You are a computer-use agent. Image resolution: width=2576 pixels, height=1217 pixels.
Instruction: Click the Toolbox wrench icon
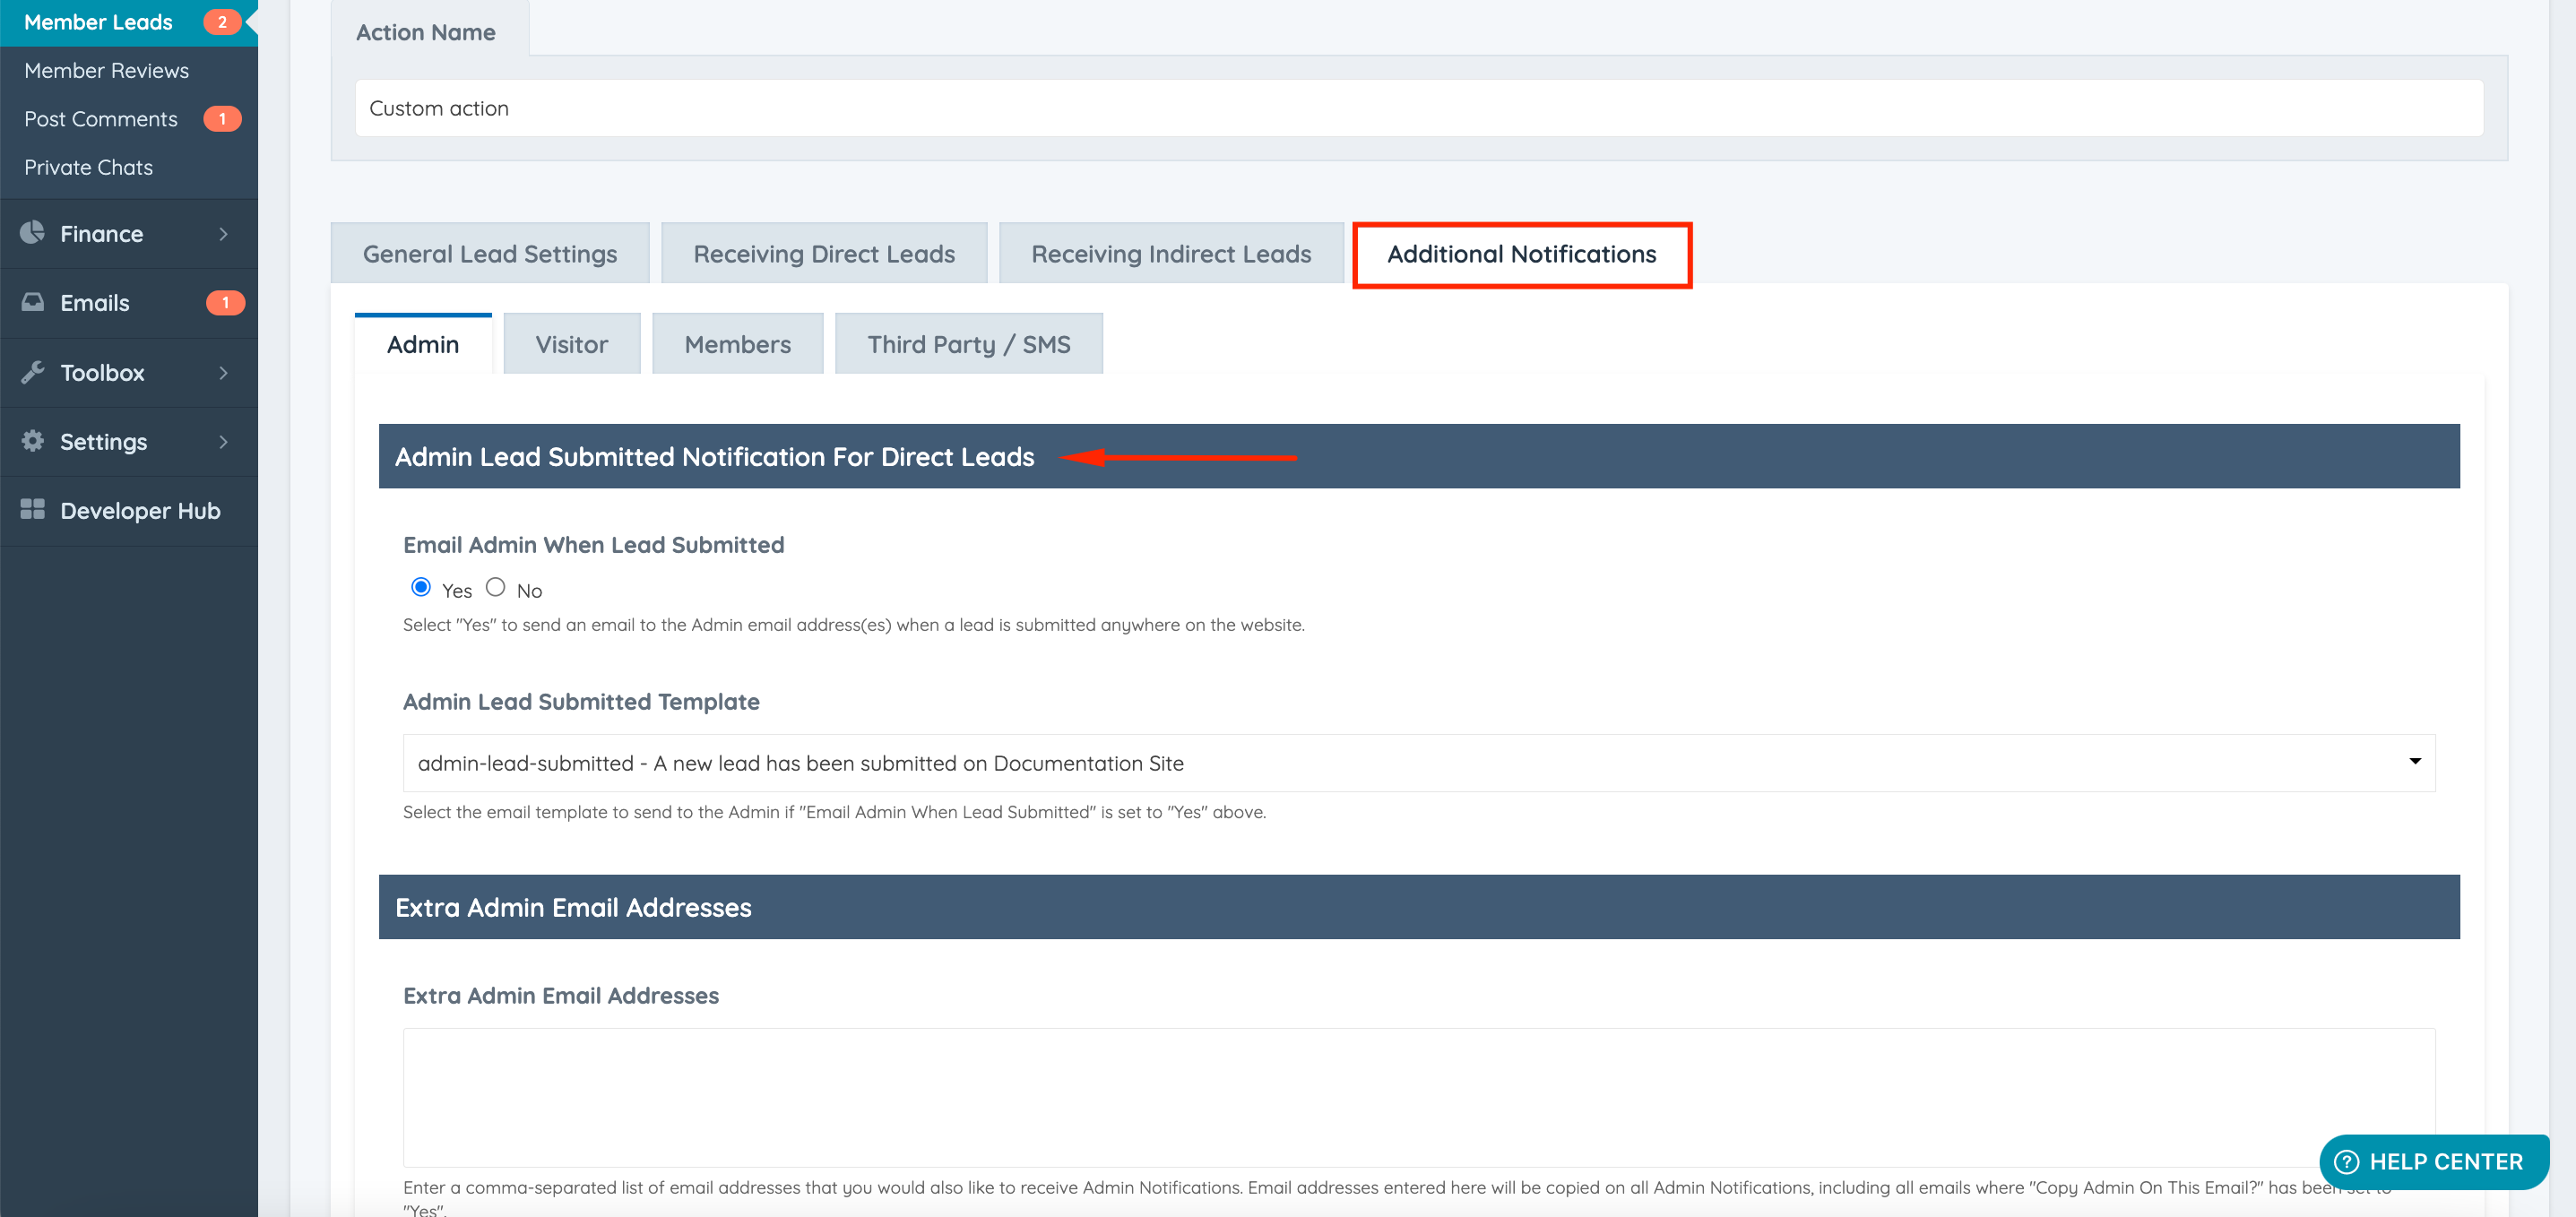coord(32,372)
